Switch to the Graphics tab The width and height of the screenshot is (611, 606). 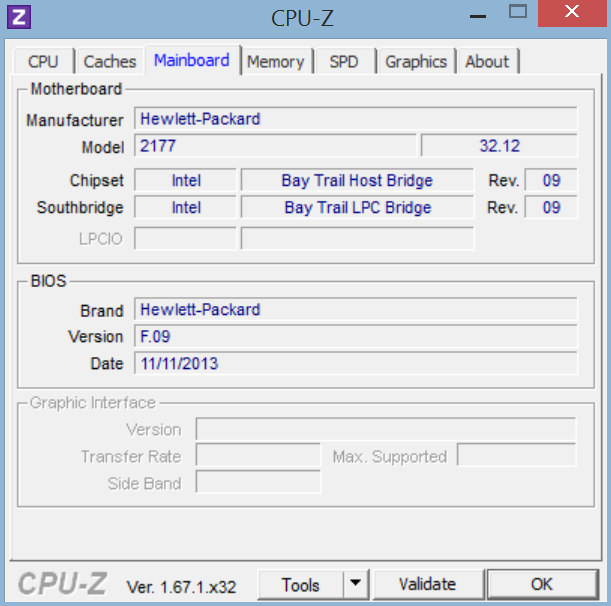click(x=416, y=62)
